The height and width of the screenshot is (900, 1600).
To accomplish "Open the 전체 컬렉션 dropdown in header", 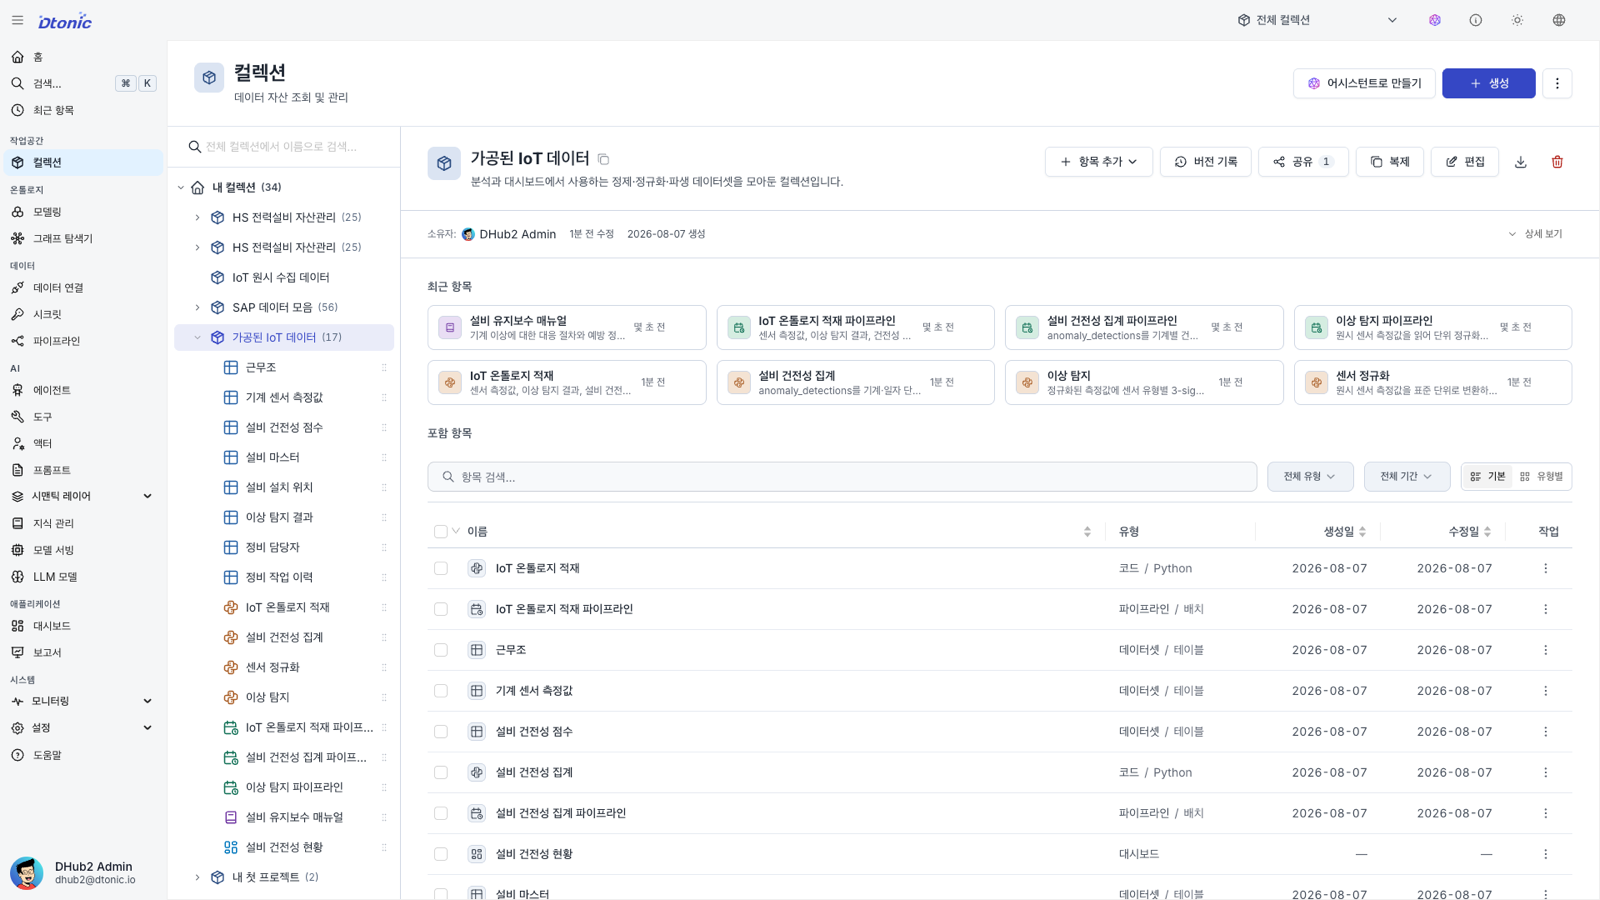I will (1317, 20).
